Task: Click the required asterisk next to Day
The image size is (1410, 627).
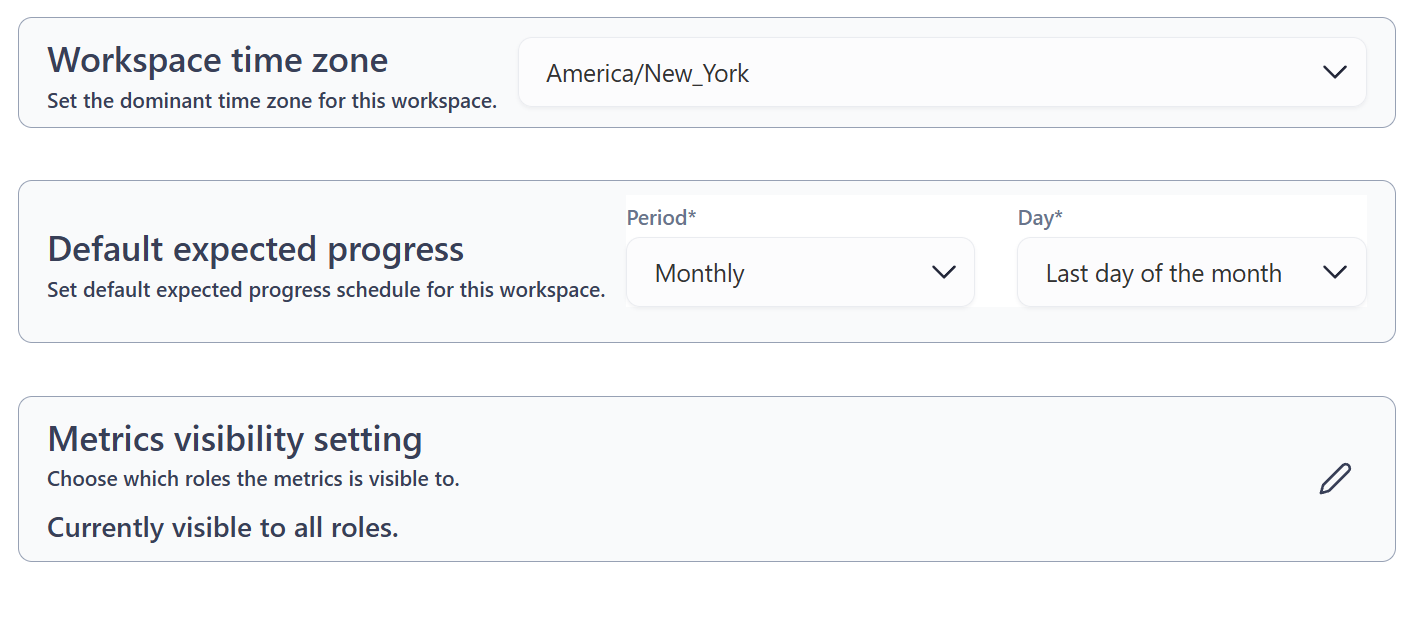Action: click(1058, 217)
